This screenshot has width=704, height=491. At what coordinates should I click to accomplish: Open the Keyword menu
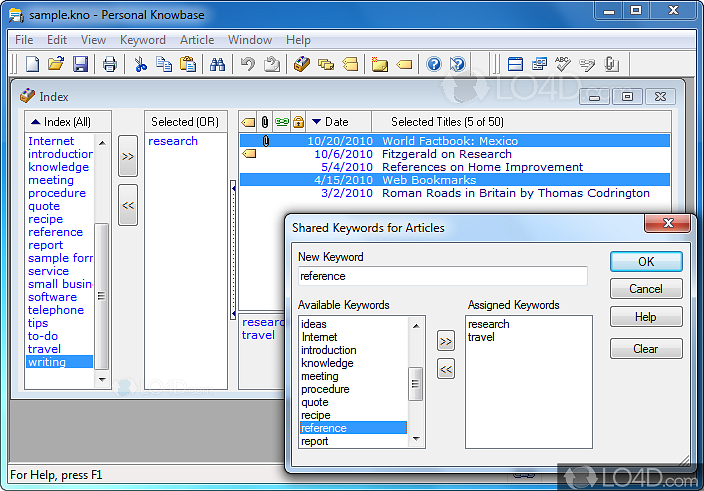[x=143, y=40]
